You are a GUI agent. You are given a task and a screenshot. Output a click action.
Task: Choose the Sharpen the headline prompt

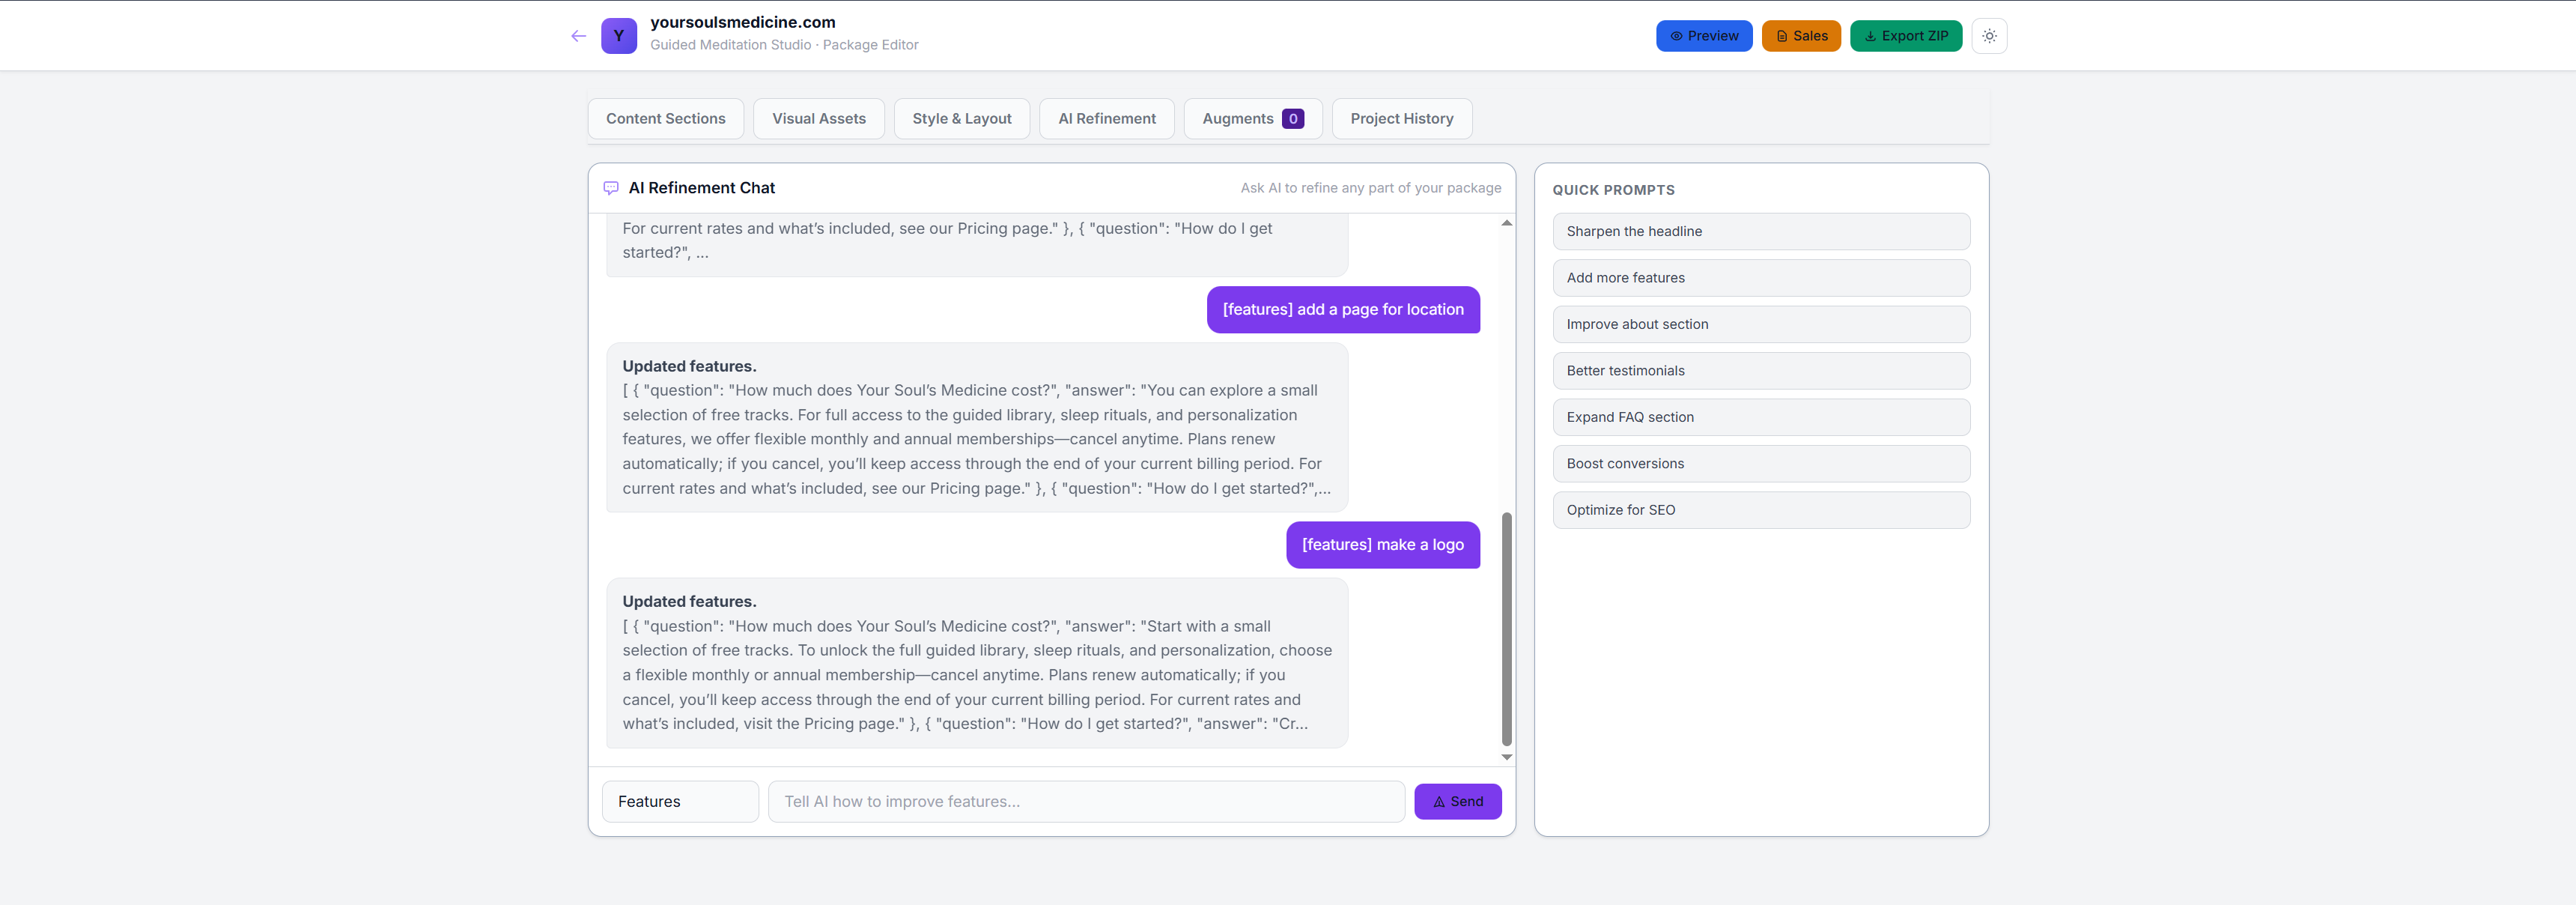pos(1760,232)
